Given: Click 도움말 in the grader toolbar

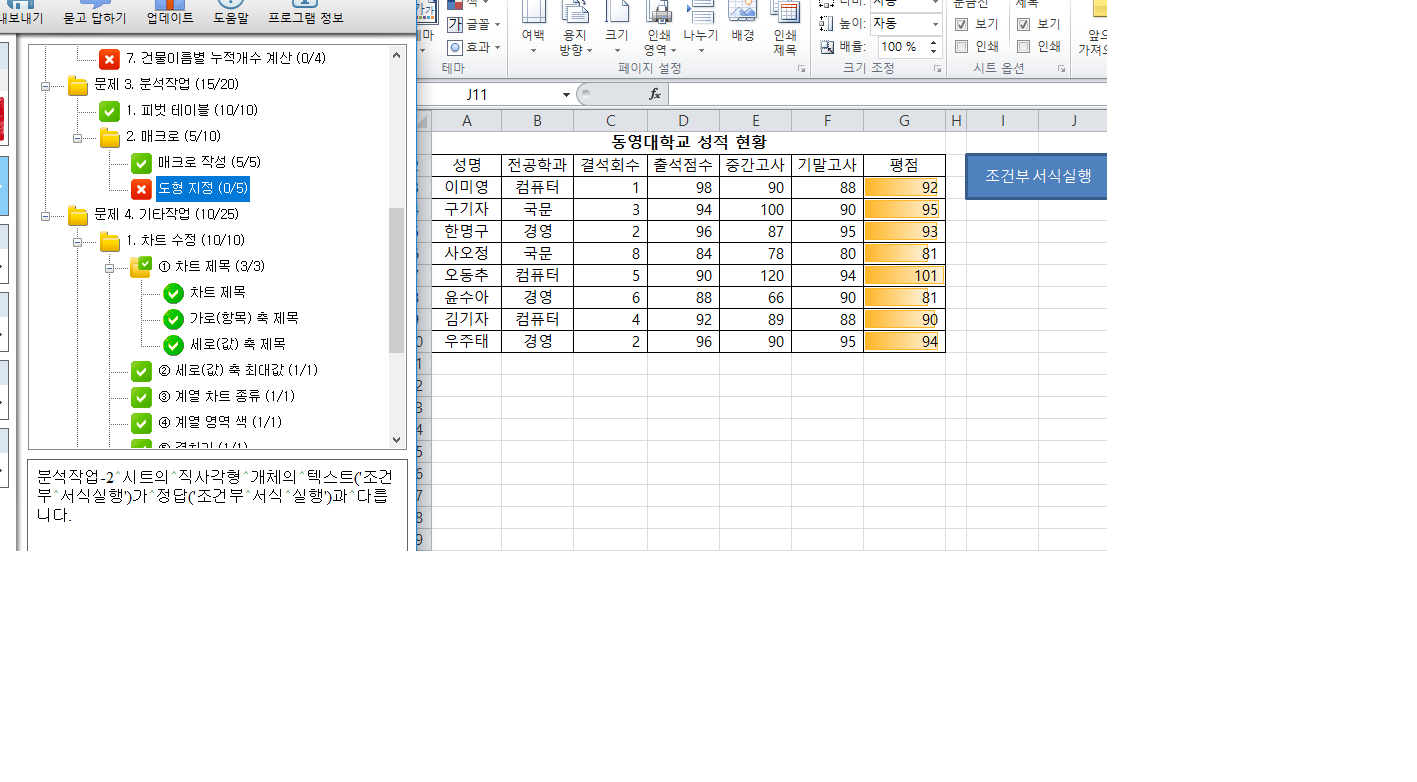Looking at the screenshot, I should (x=231, y=13).
